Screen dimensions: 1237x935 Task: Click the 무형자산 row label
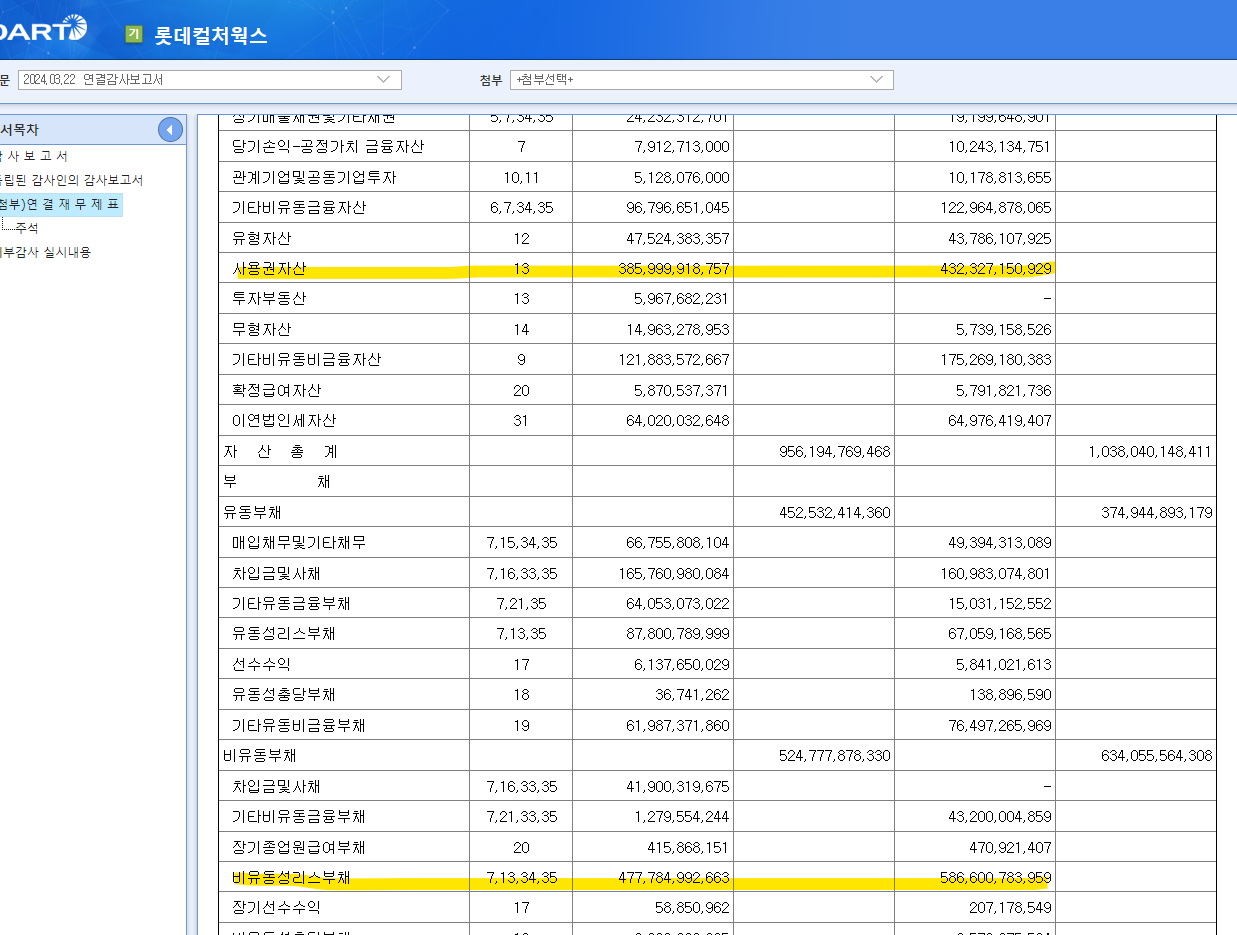(261, 329)
